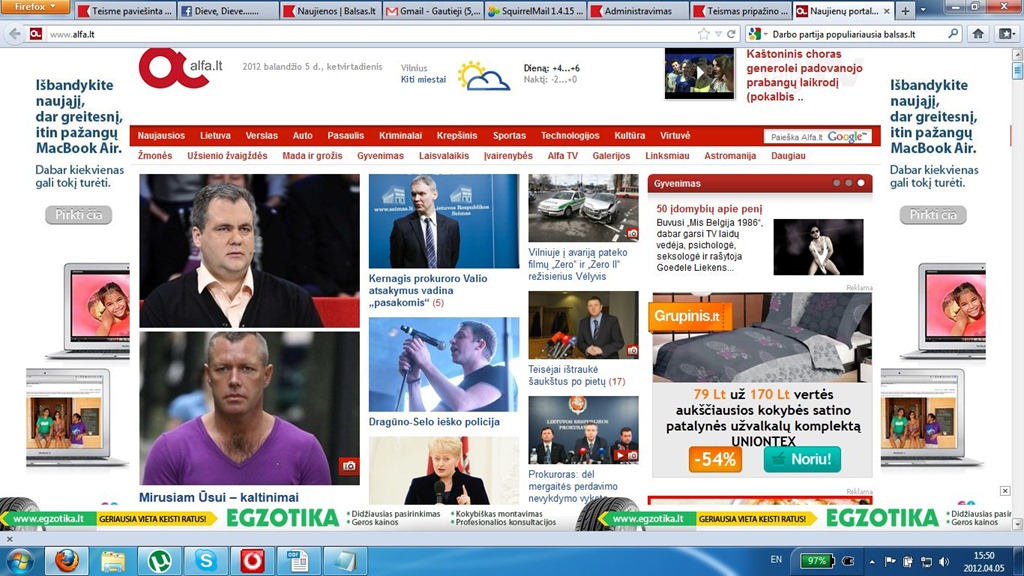This screenshot has width=1024, height=576.
Task: Open the red Vodafone taskbar app
Action: tap(252, 560)
